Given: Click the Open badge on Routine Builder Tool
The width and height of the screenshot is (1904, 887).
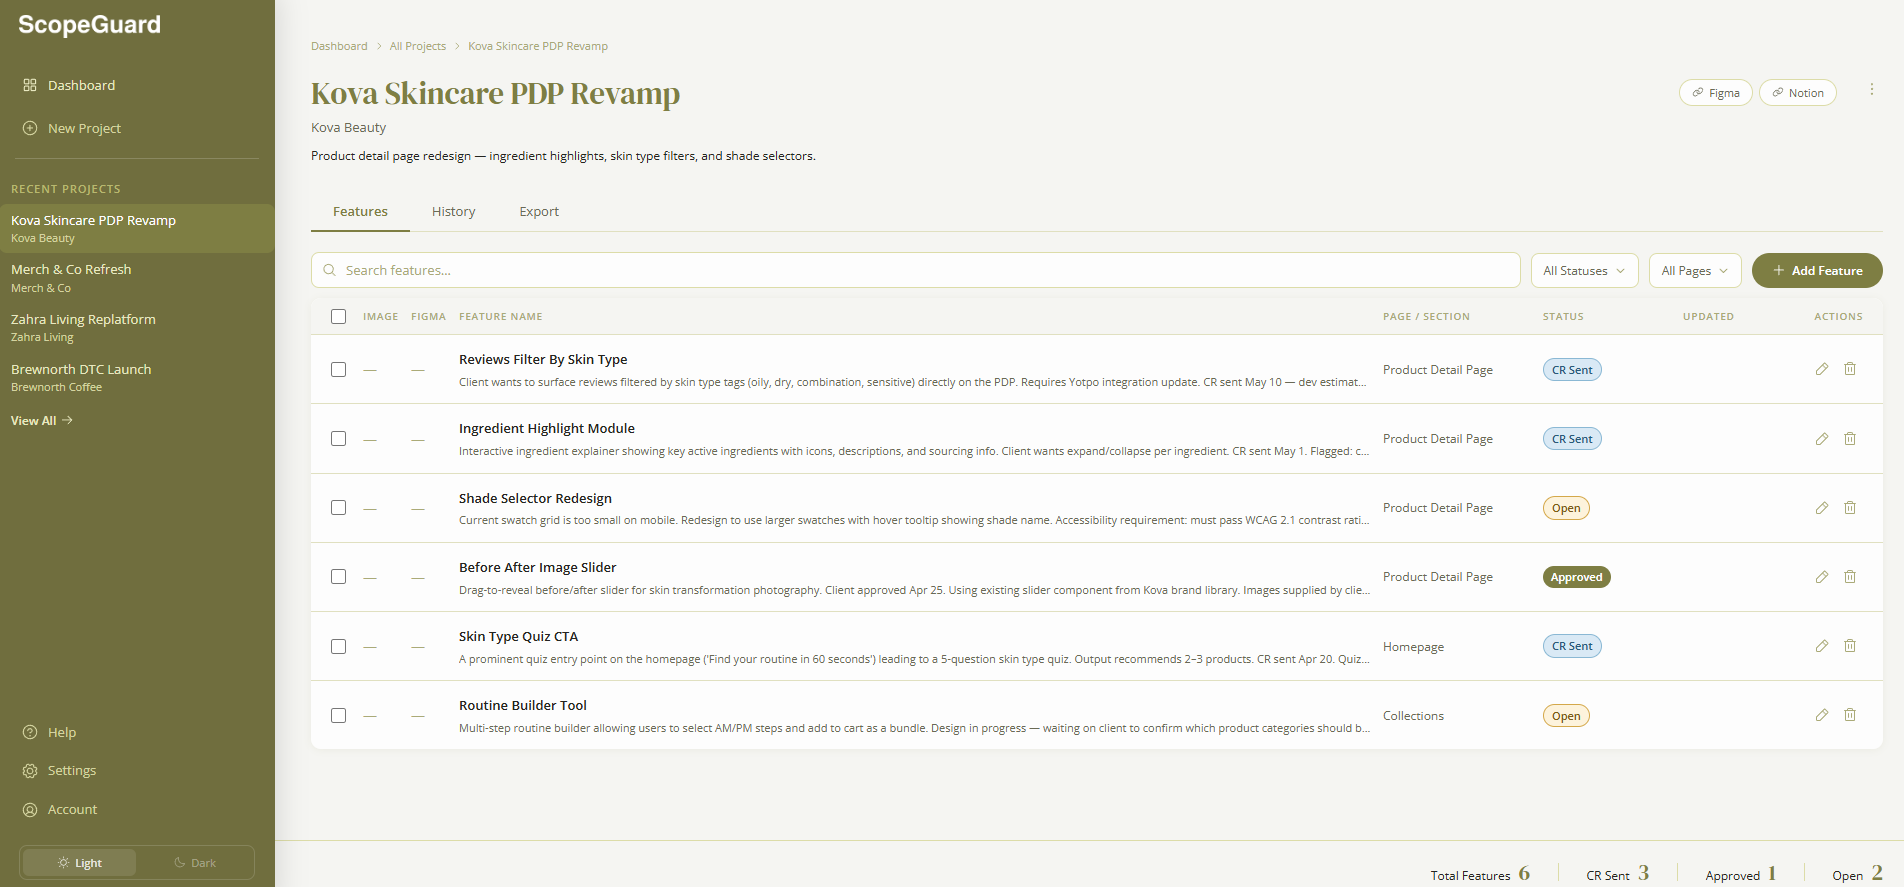Looking at the screenshot, I should point(1566,716).
